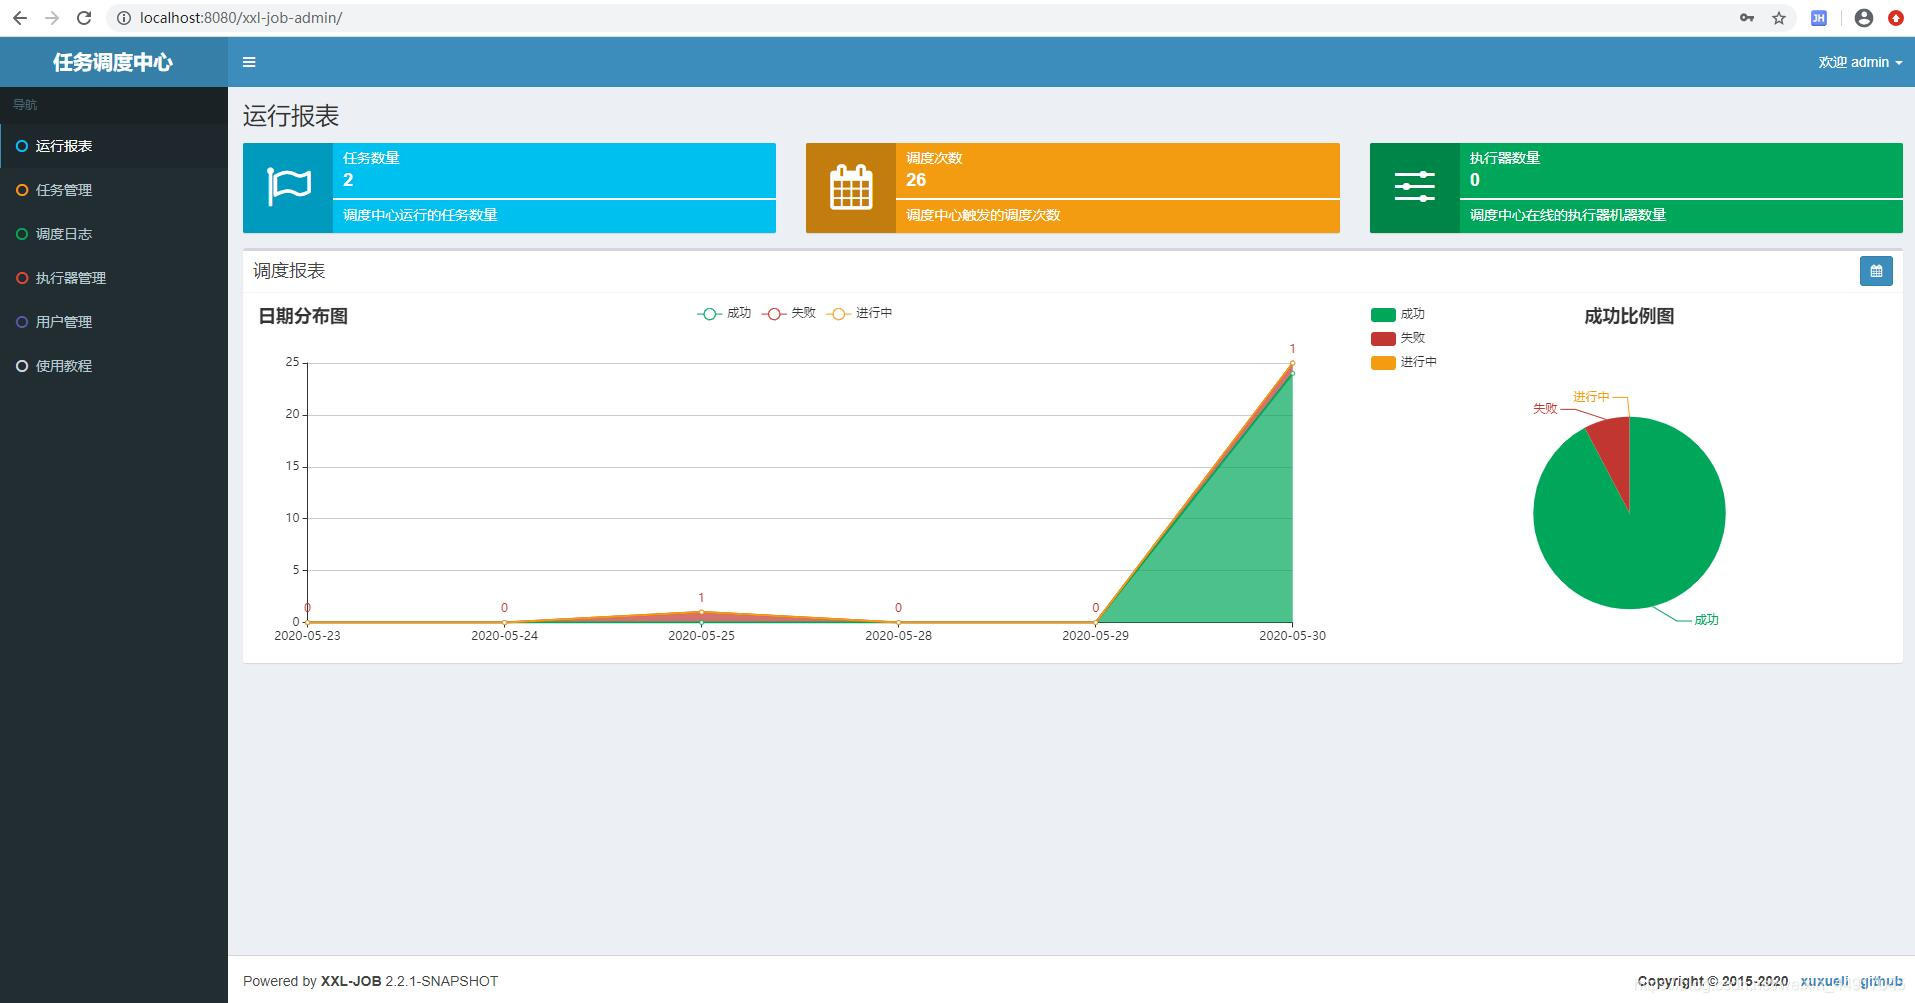Open the xuxueli link in footer
This screenshot has height=1003, width=1915.
[1824, 981]
